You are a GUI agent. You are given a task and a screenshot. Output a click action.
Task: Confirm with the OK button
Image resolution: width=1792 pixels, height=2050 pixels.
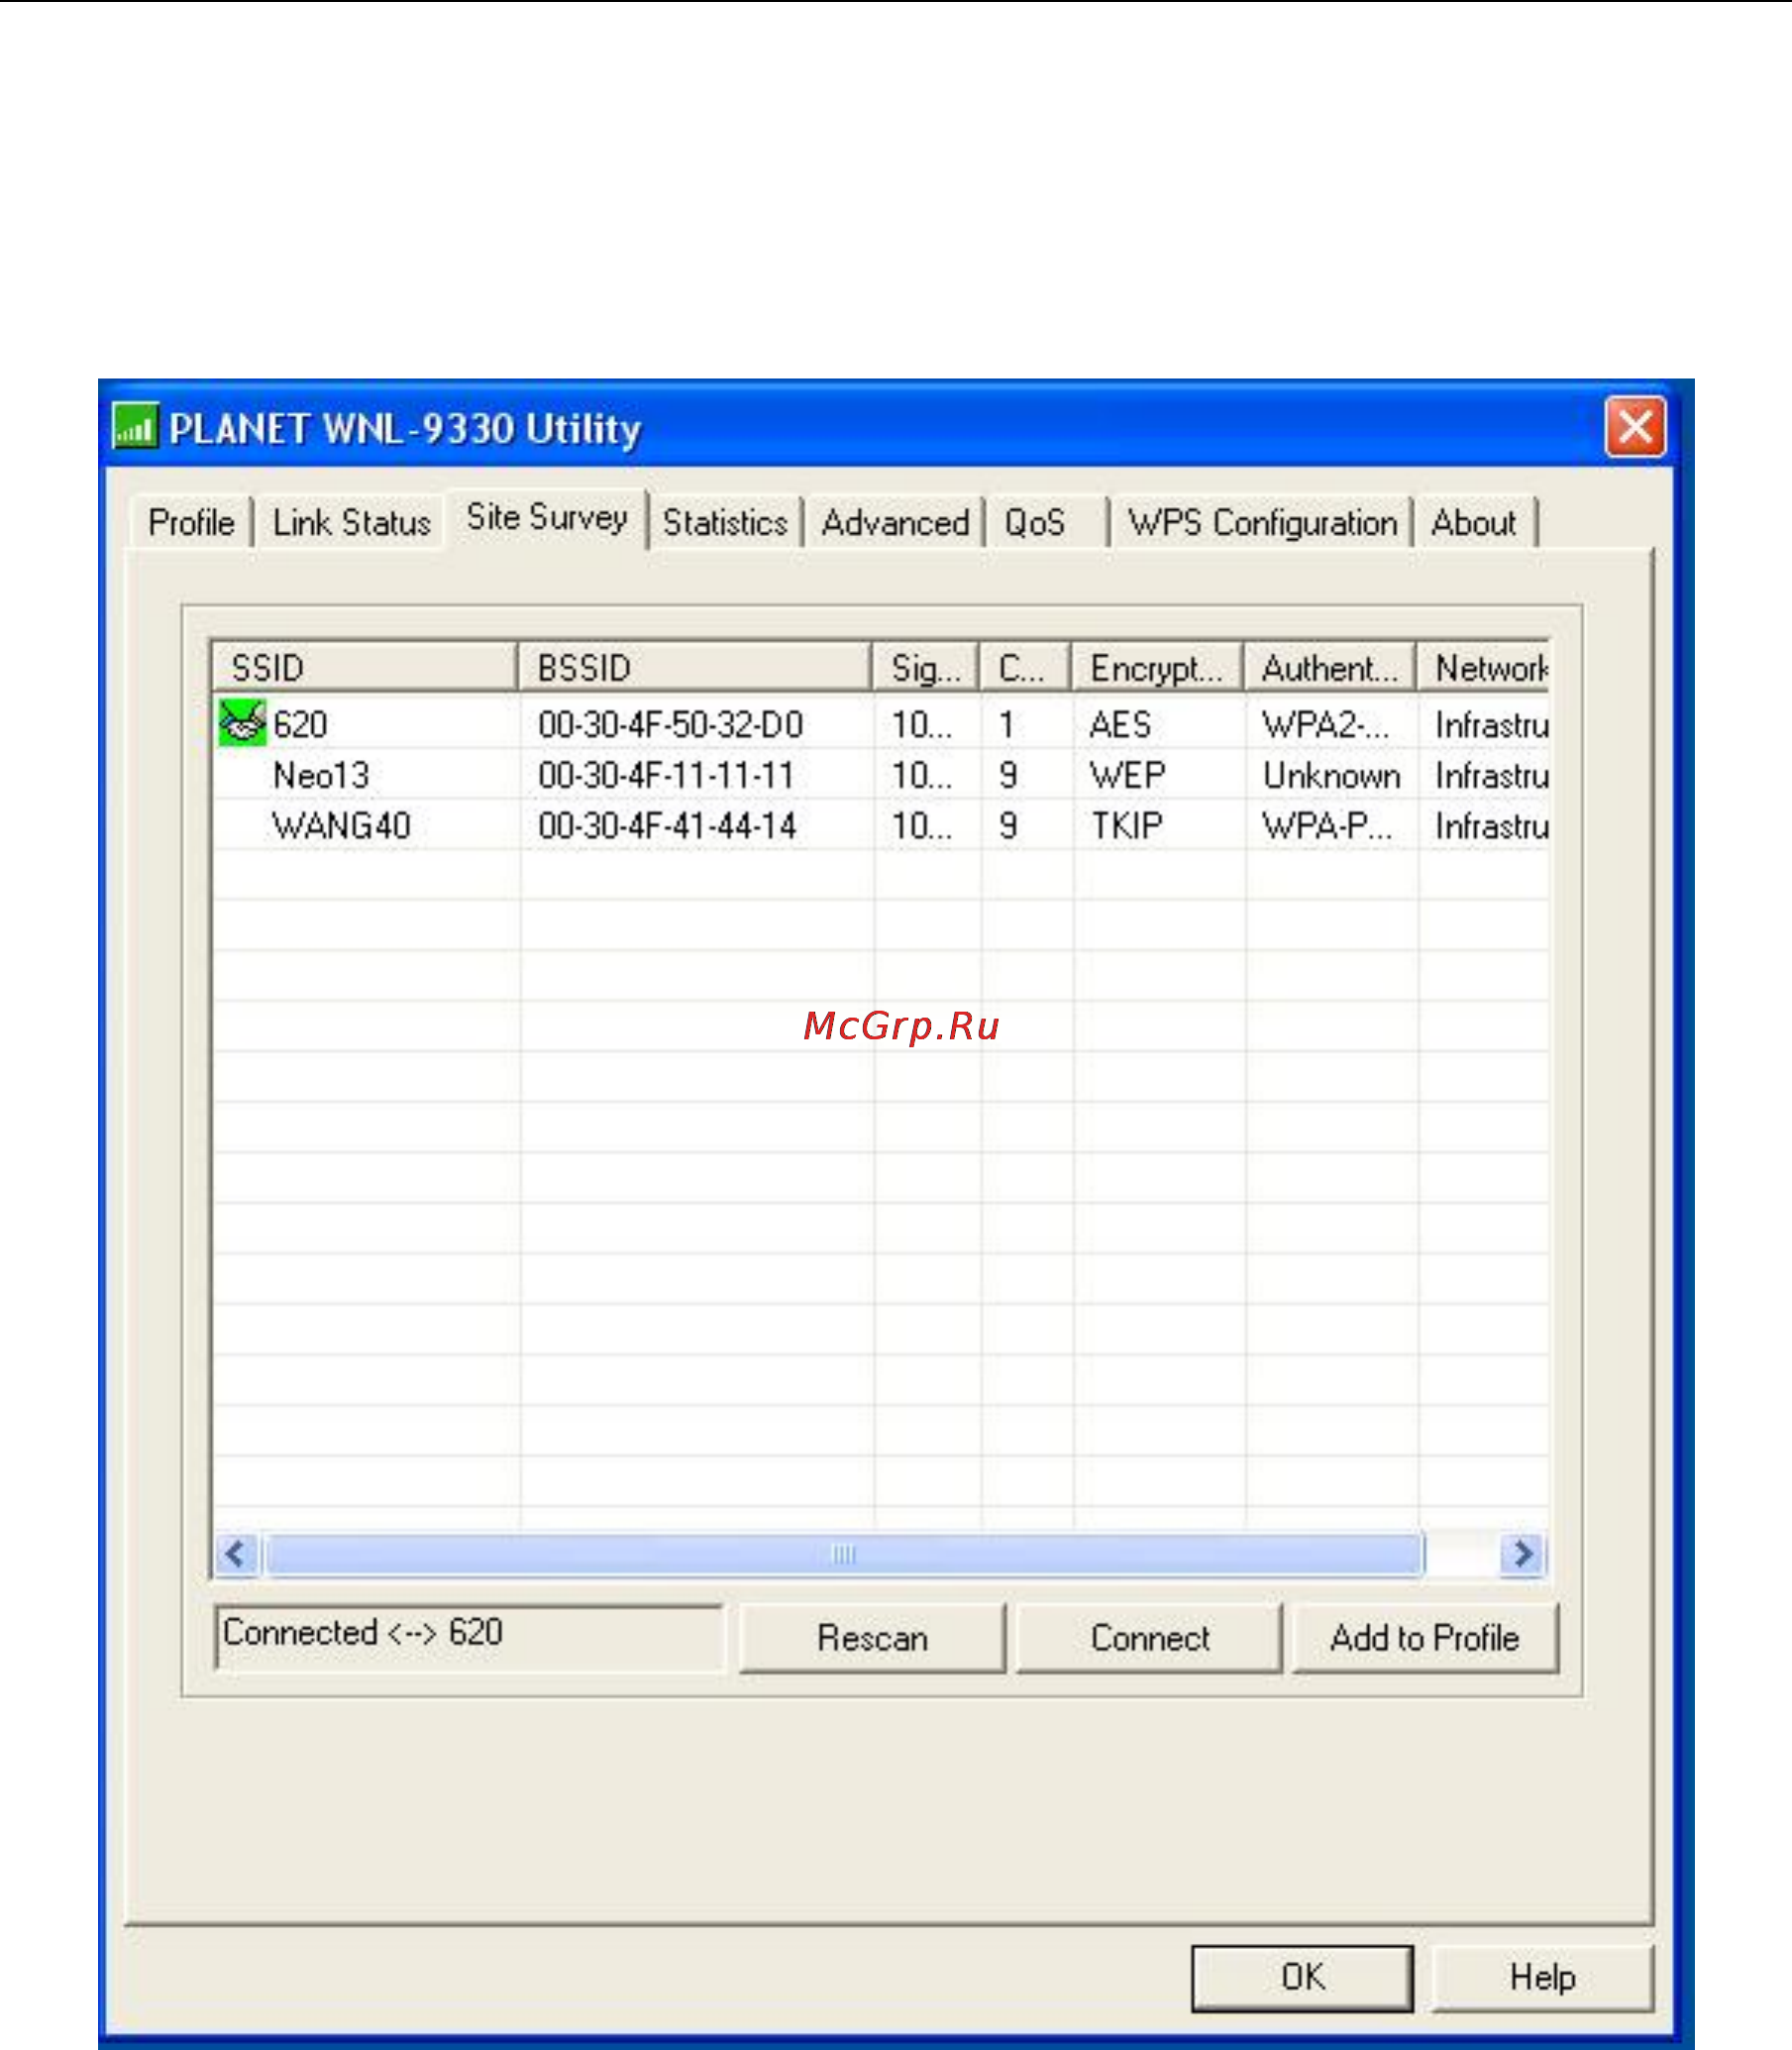point(1302,1977)
